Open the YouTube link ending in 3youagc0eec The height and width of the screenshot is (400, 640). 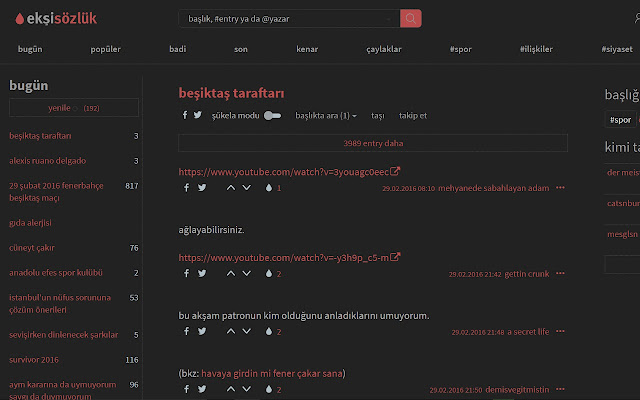(x=289, y=172)
